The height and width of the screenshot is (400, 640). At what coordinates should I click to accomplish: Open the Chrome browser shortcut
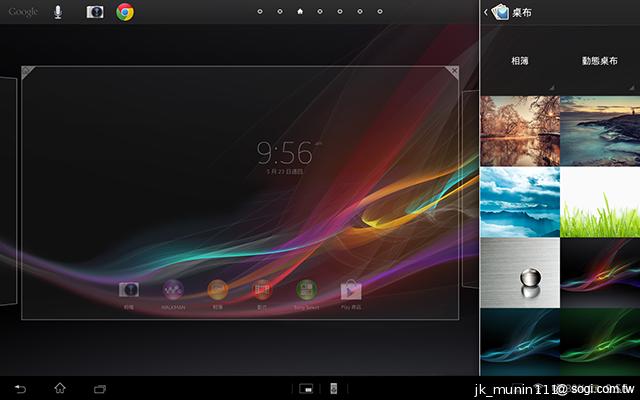125,12
